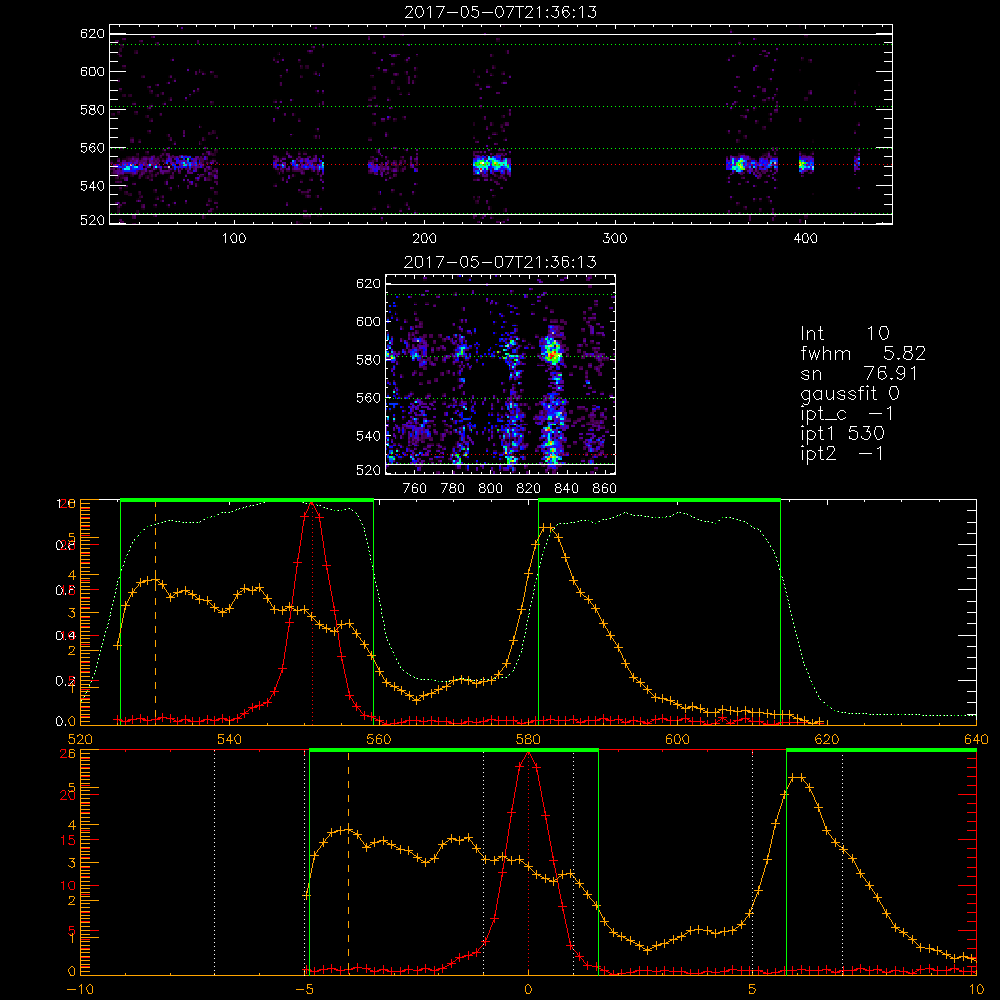
Task: Click the 300 tick label on top panel x-axis
Action: pos(615,239)
